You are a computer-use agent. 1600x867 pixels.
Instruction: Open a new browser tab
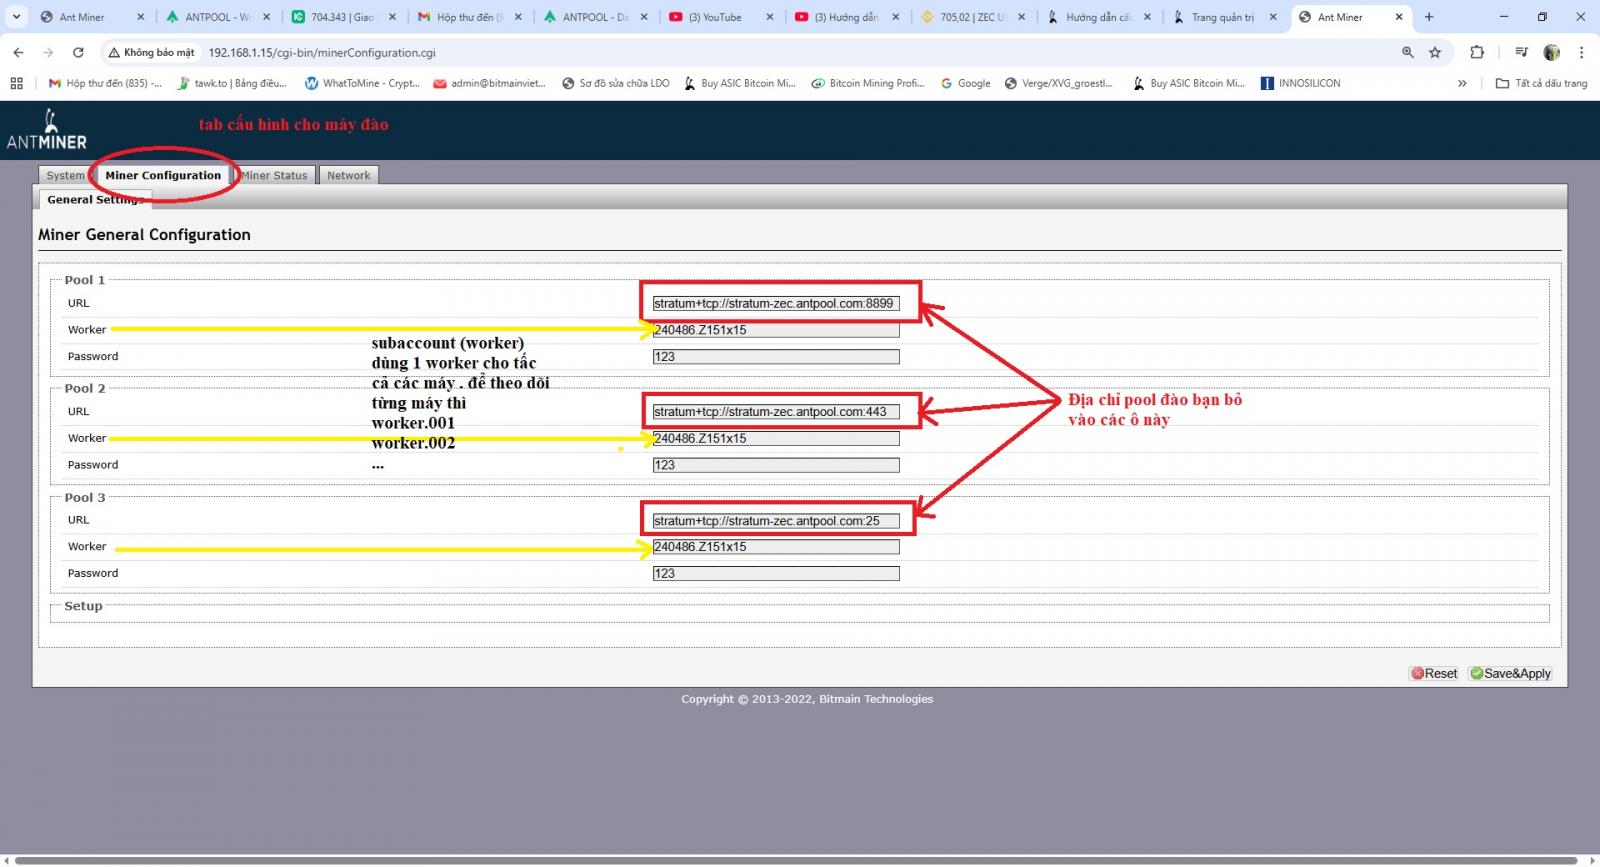tap(1429, 17)
